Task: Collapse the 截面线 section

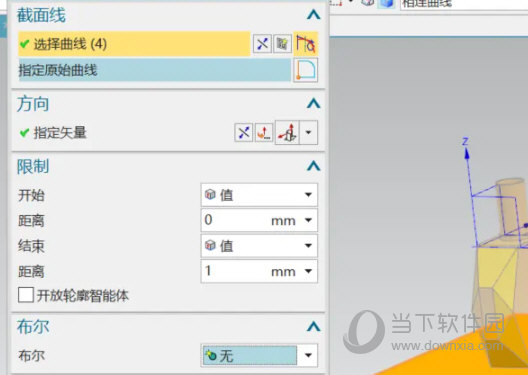Action: tap(314, 14)
